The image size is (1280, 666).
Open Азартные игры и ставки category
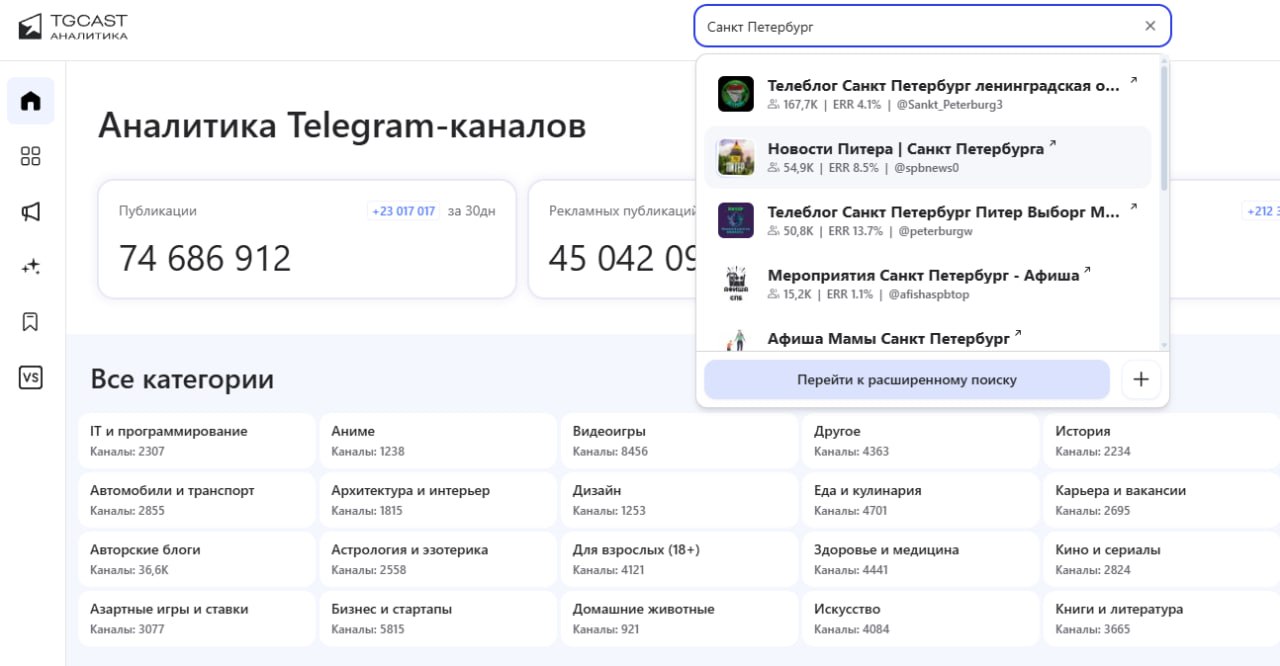point(196,618)
